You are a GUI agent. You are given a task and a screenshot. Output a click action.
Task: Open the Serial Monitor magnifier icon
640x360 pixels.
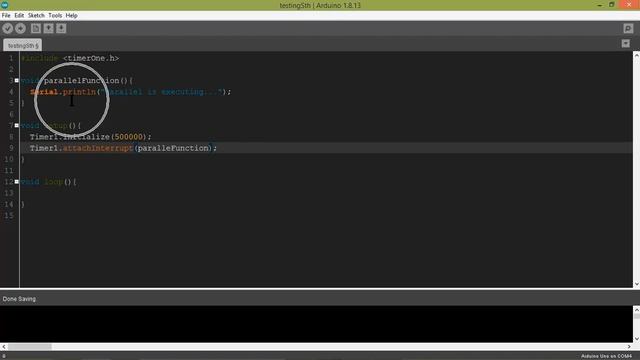click(x=628, y=28)
